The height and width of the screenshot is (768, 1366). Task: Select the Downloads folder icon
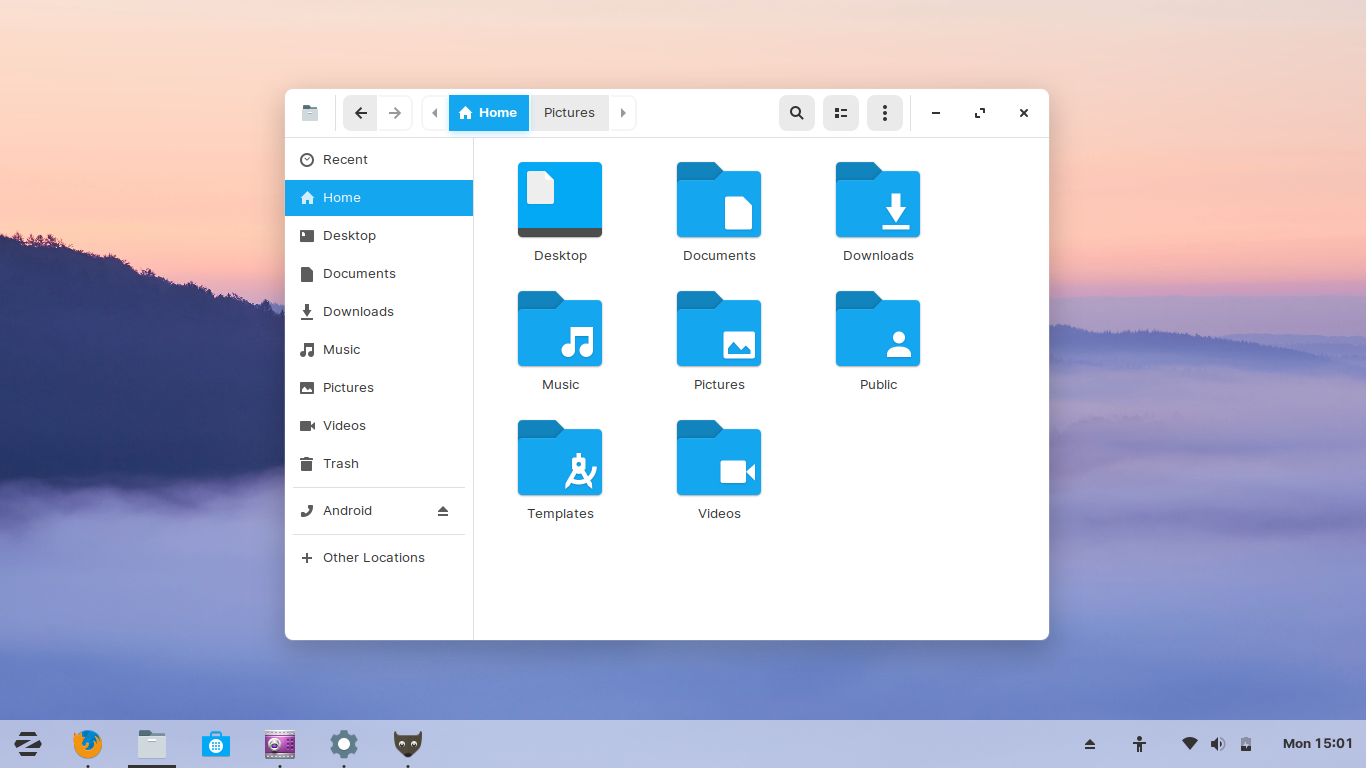878,200
